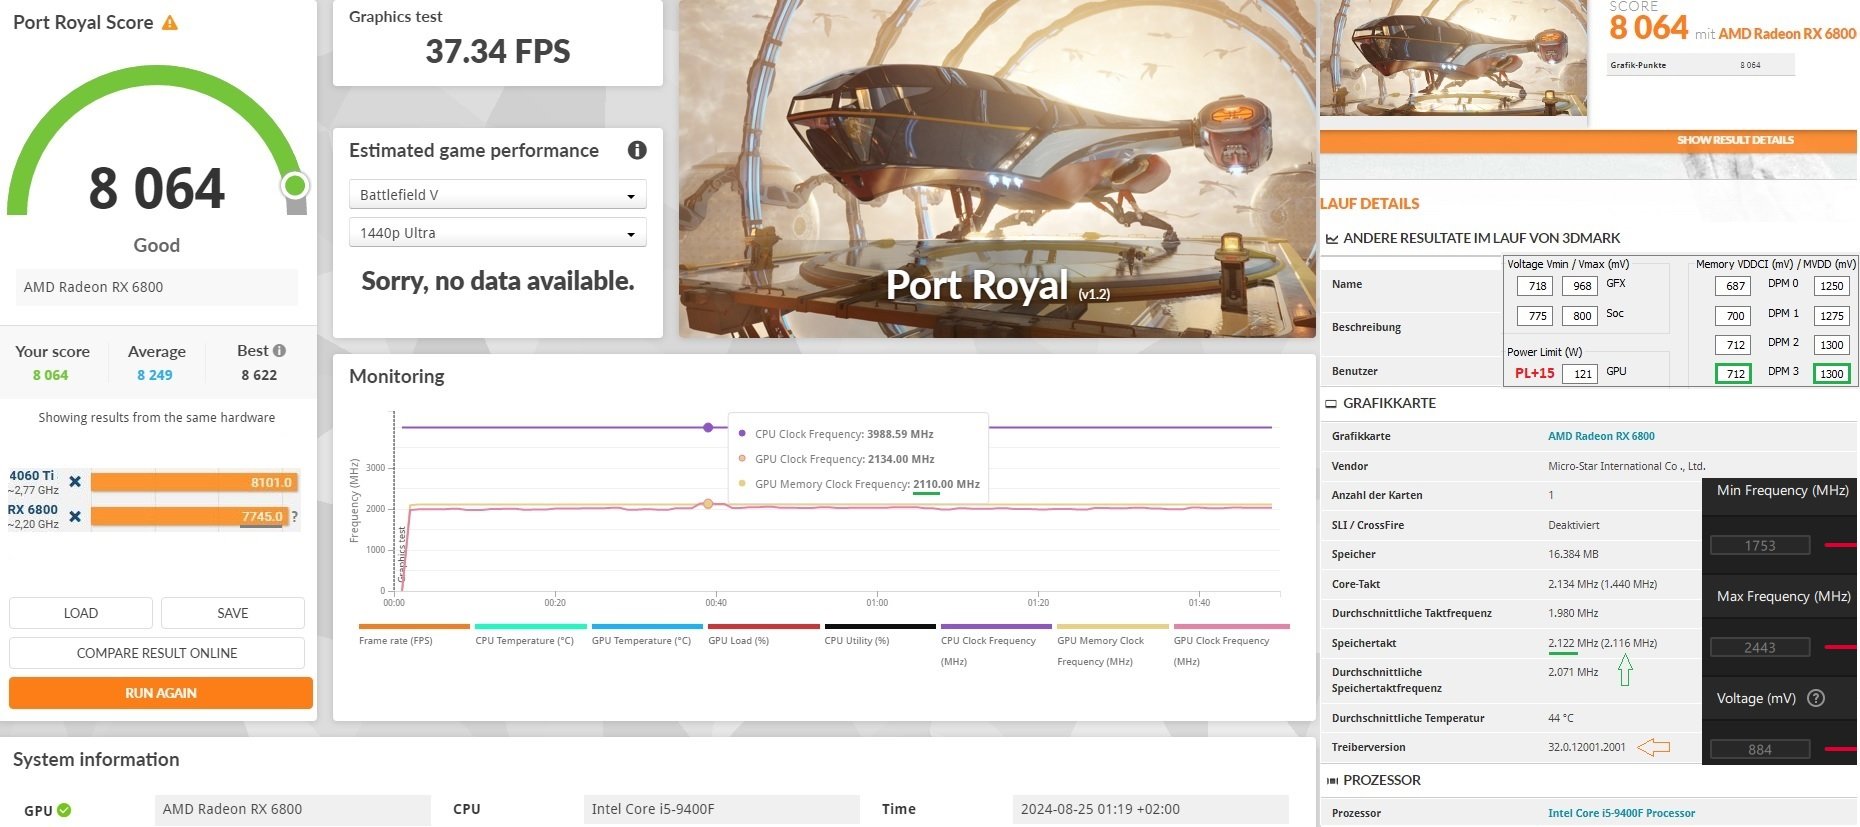Viewport: 1860px width, 827px height.
Task: Click the Min Frequency 1753 field
Action: [1760, 546]
